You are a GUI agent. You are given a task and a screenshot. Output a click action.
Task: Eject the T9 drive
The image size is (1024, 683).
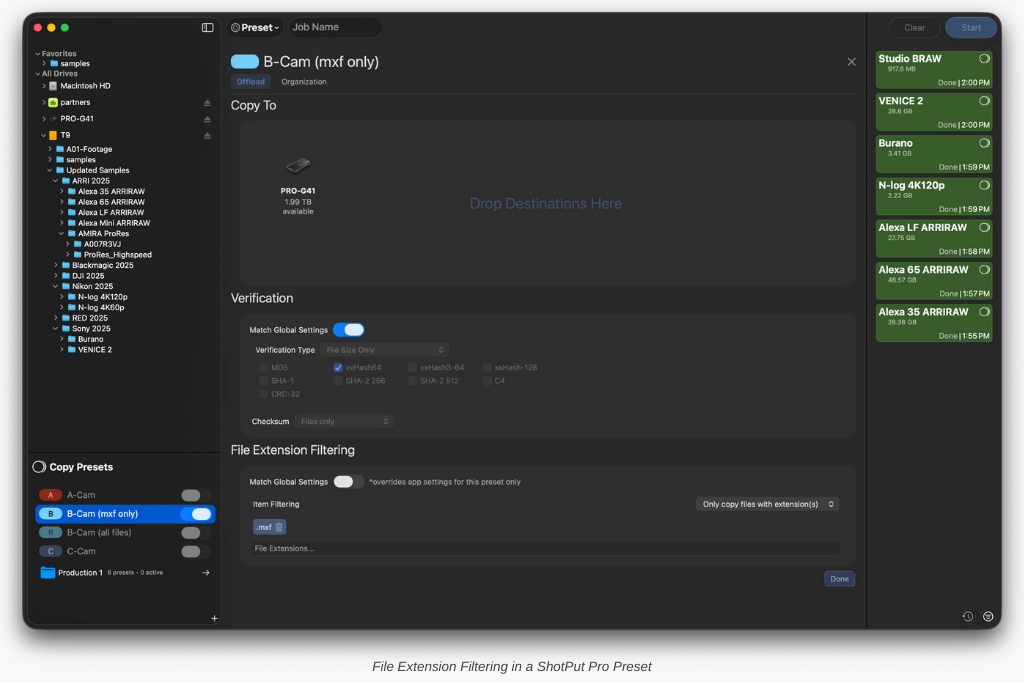(x=208, y=135)
